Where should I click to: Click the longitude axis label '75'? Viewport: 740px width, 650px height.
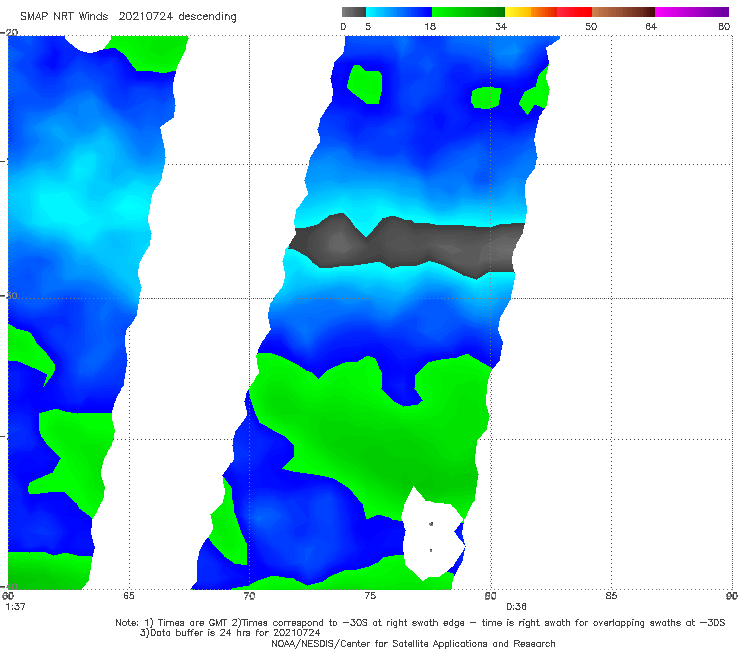(370, 596)
